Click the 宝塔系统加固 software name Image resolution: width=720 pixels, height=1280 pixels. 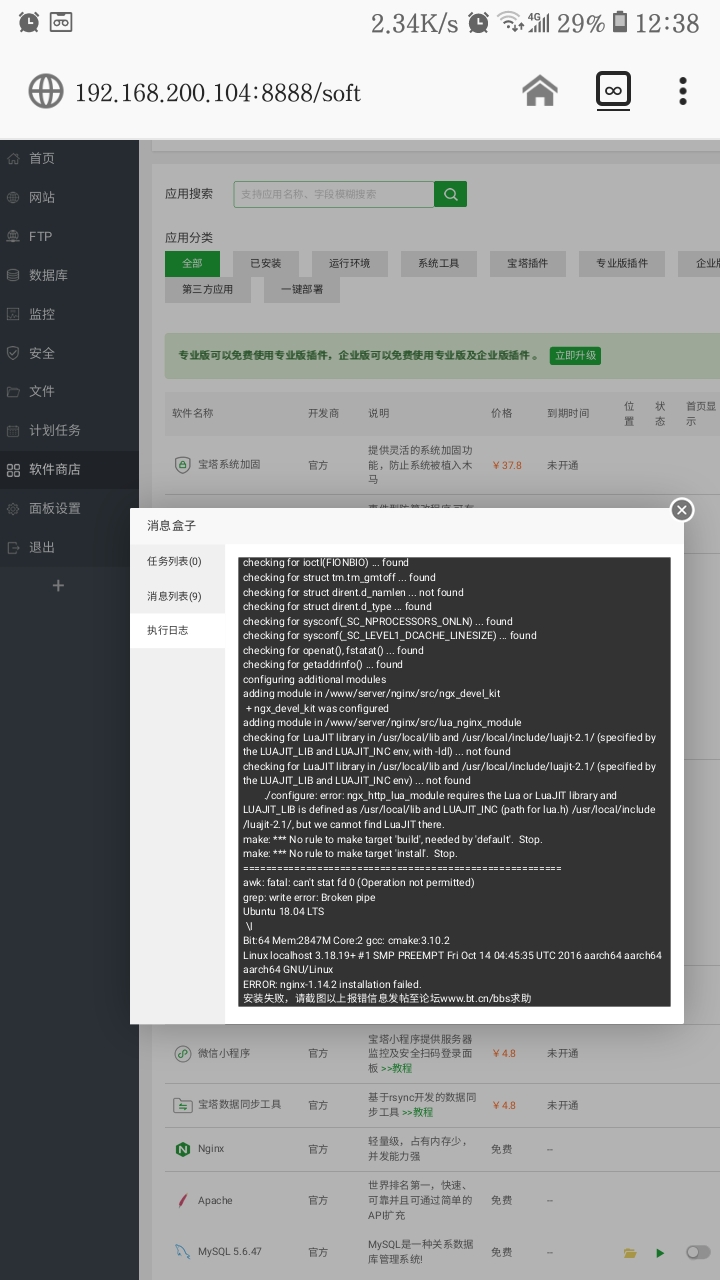(x=229, y=465)
